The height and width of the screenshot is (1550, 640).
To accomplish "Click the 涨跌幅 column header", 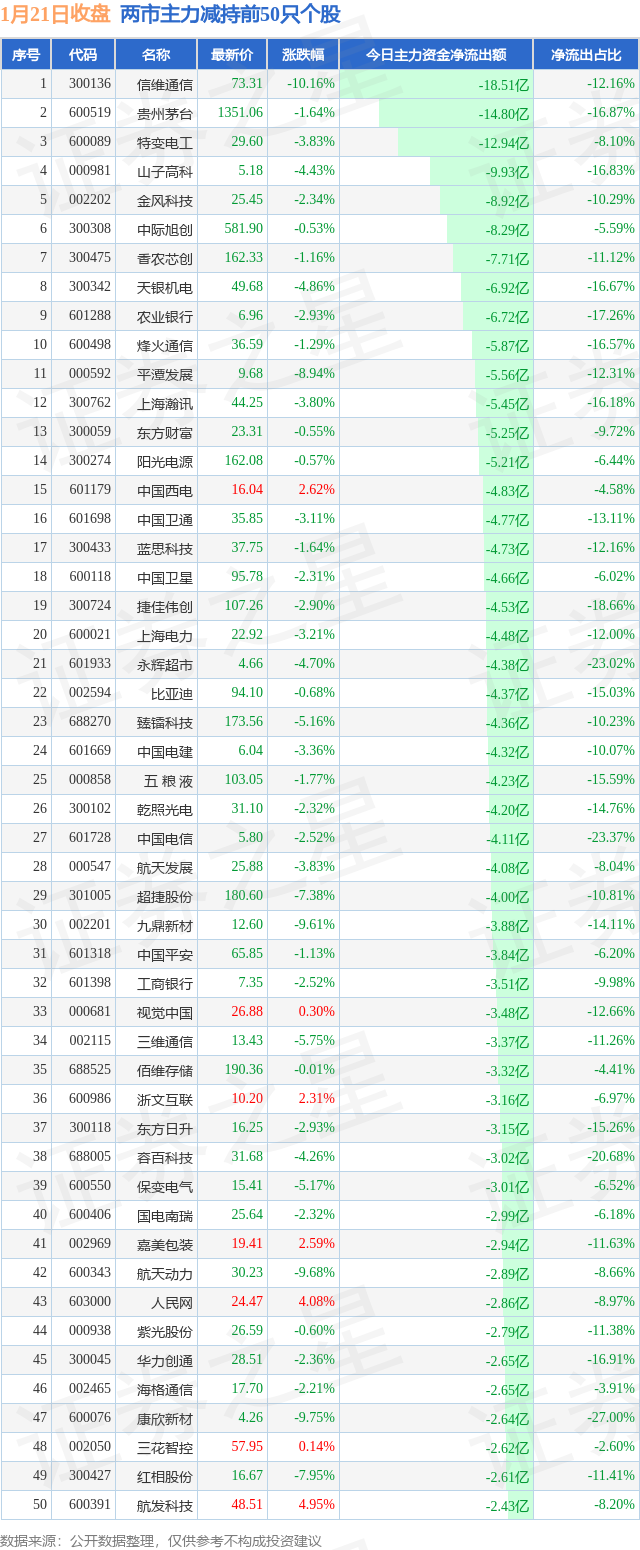I will pyautogui.click(x=303, y=54).
